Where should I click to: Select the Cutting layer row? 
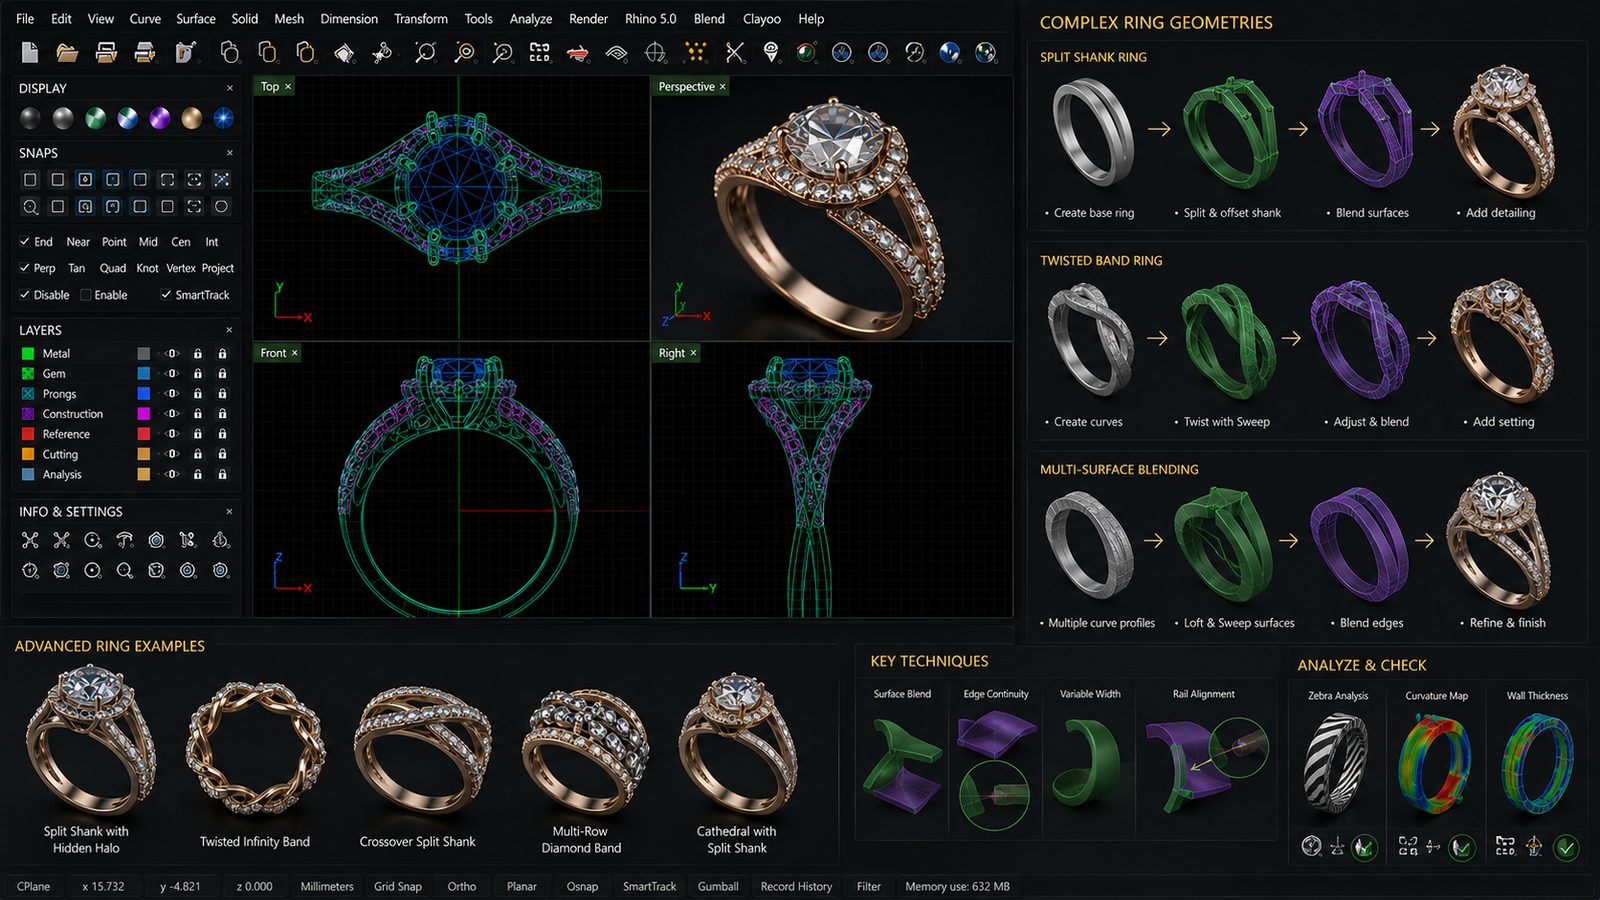click(125, 454)
